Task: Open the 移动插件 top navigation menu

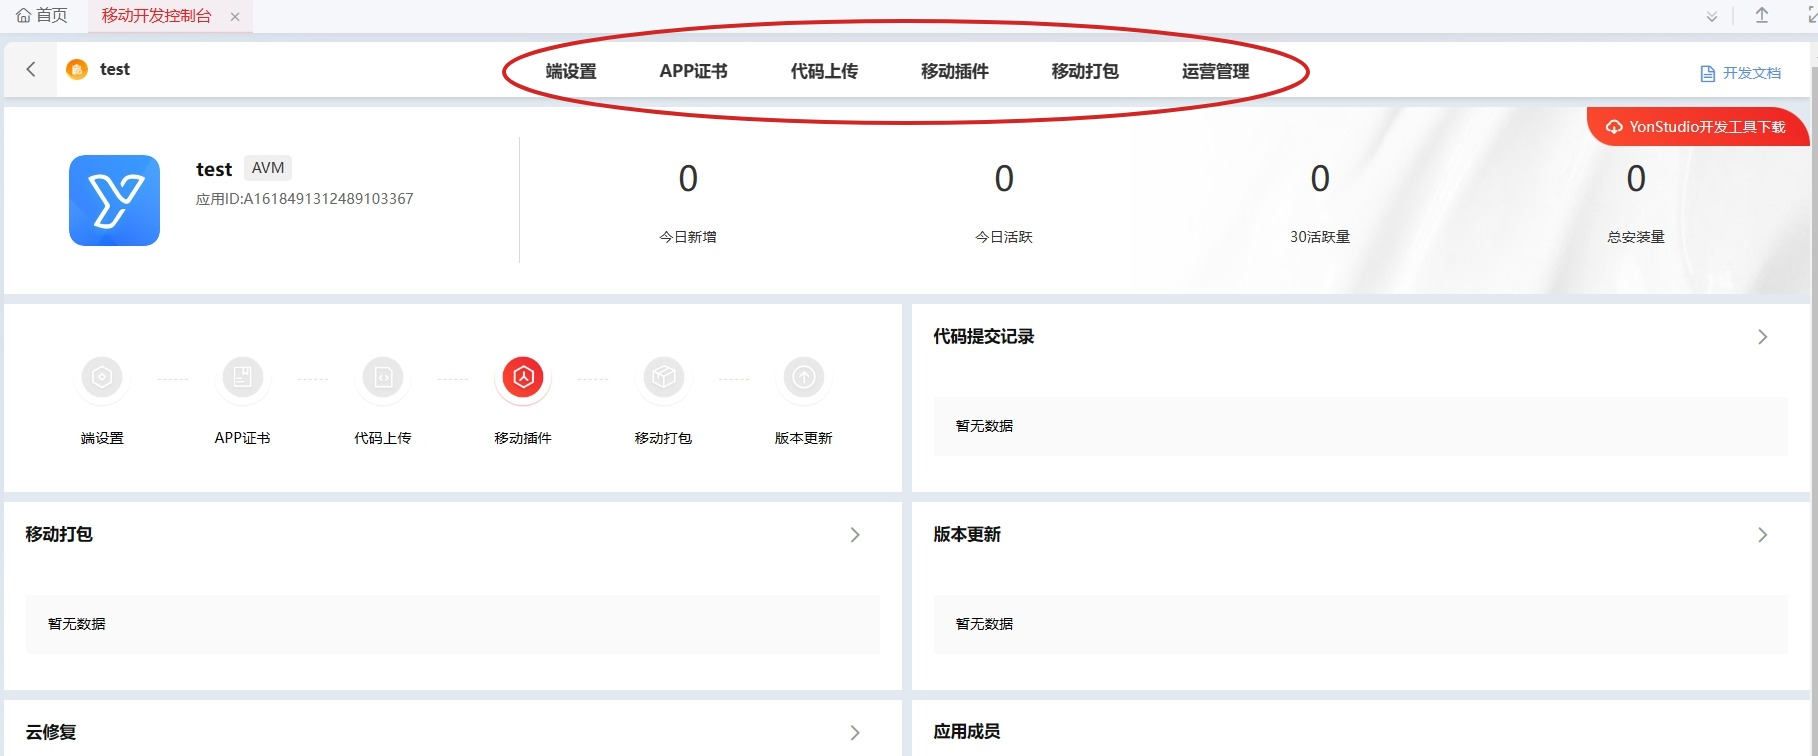Action: [x=955, y=71]
